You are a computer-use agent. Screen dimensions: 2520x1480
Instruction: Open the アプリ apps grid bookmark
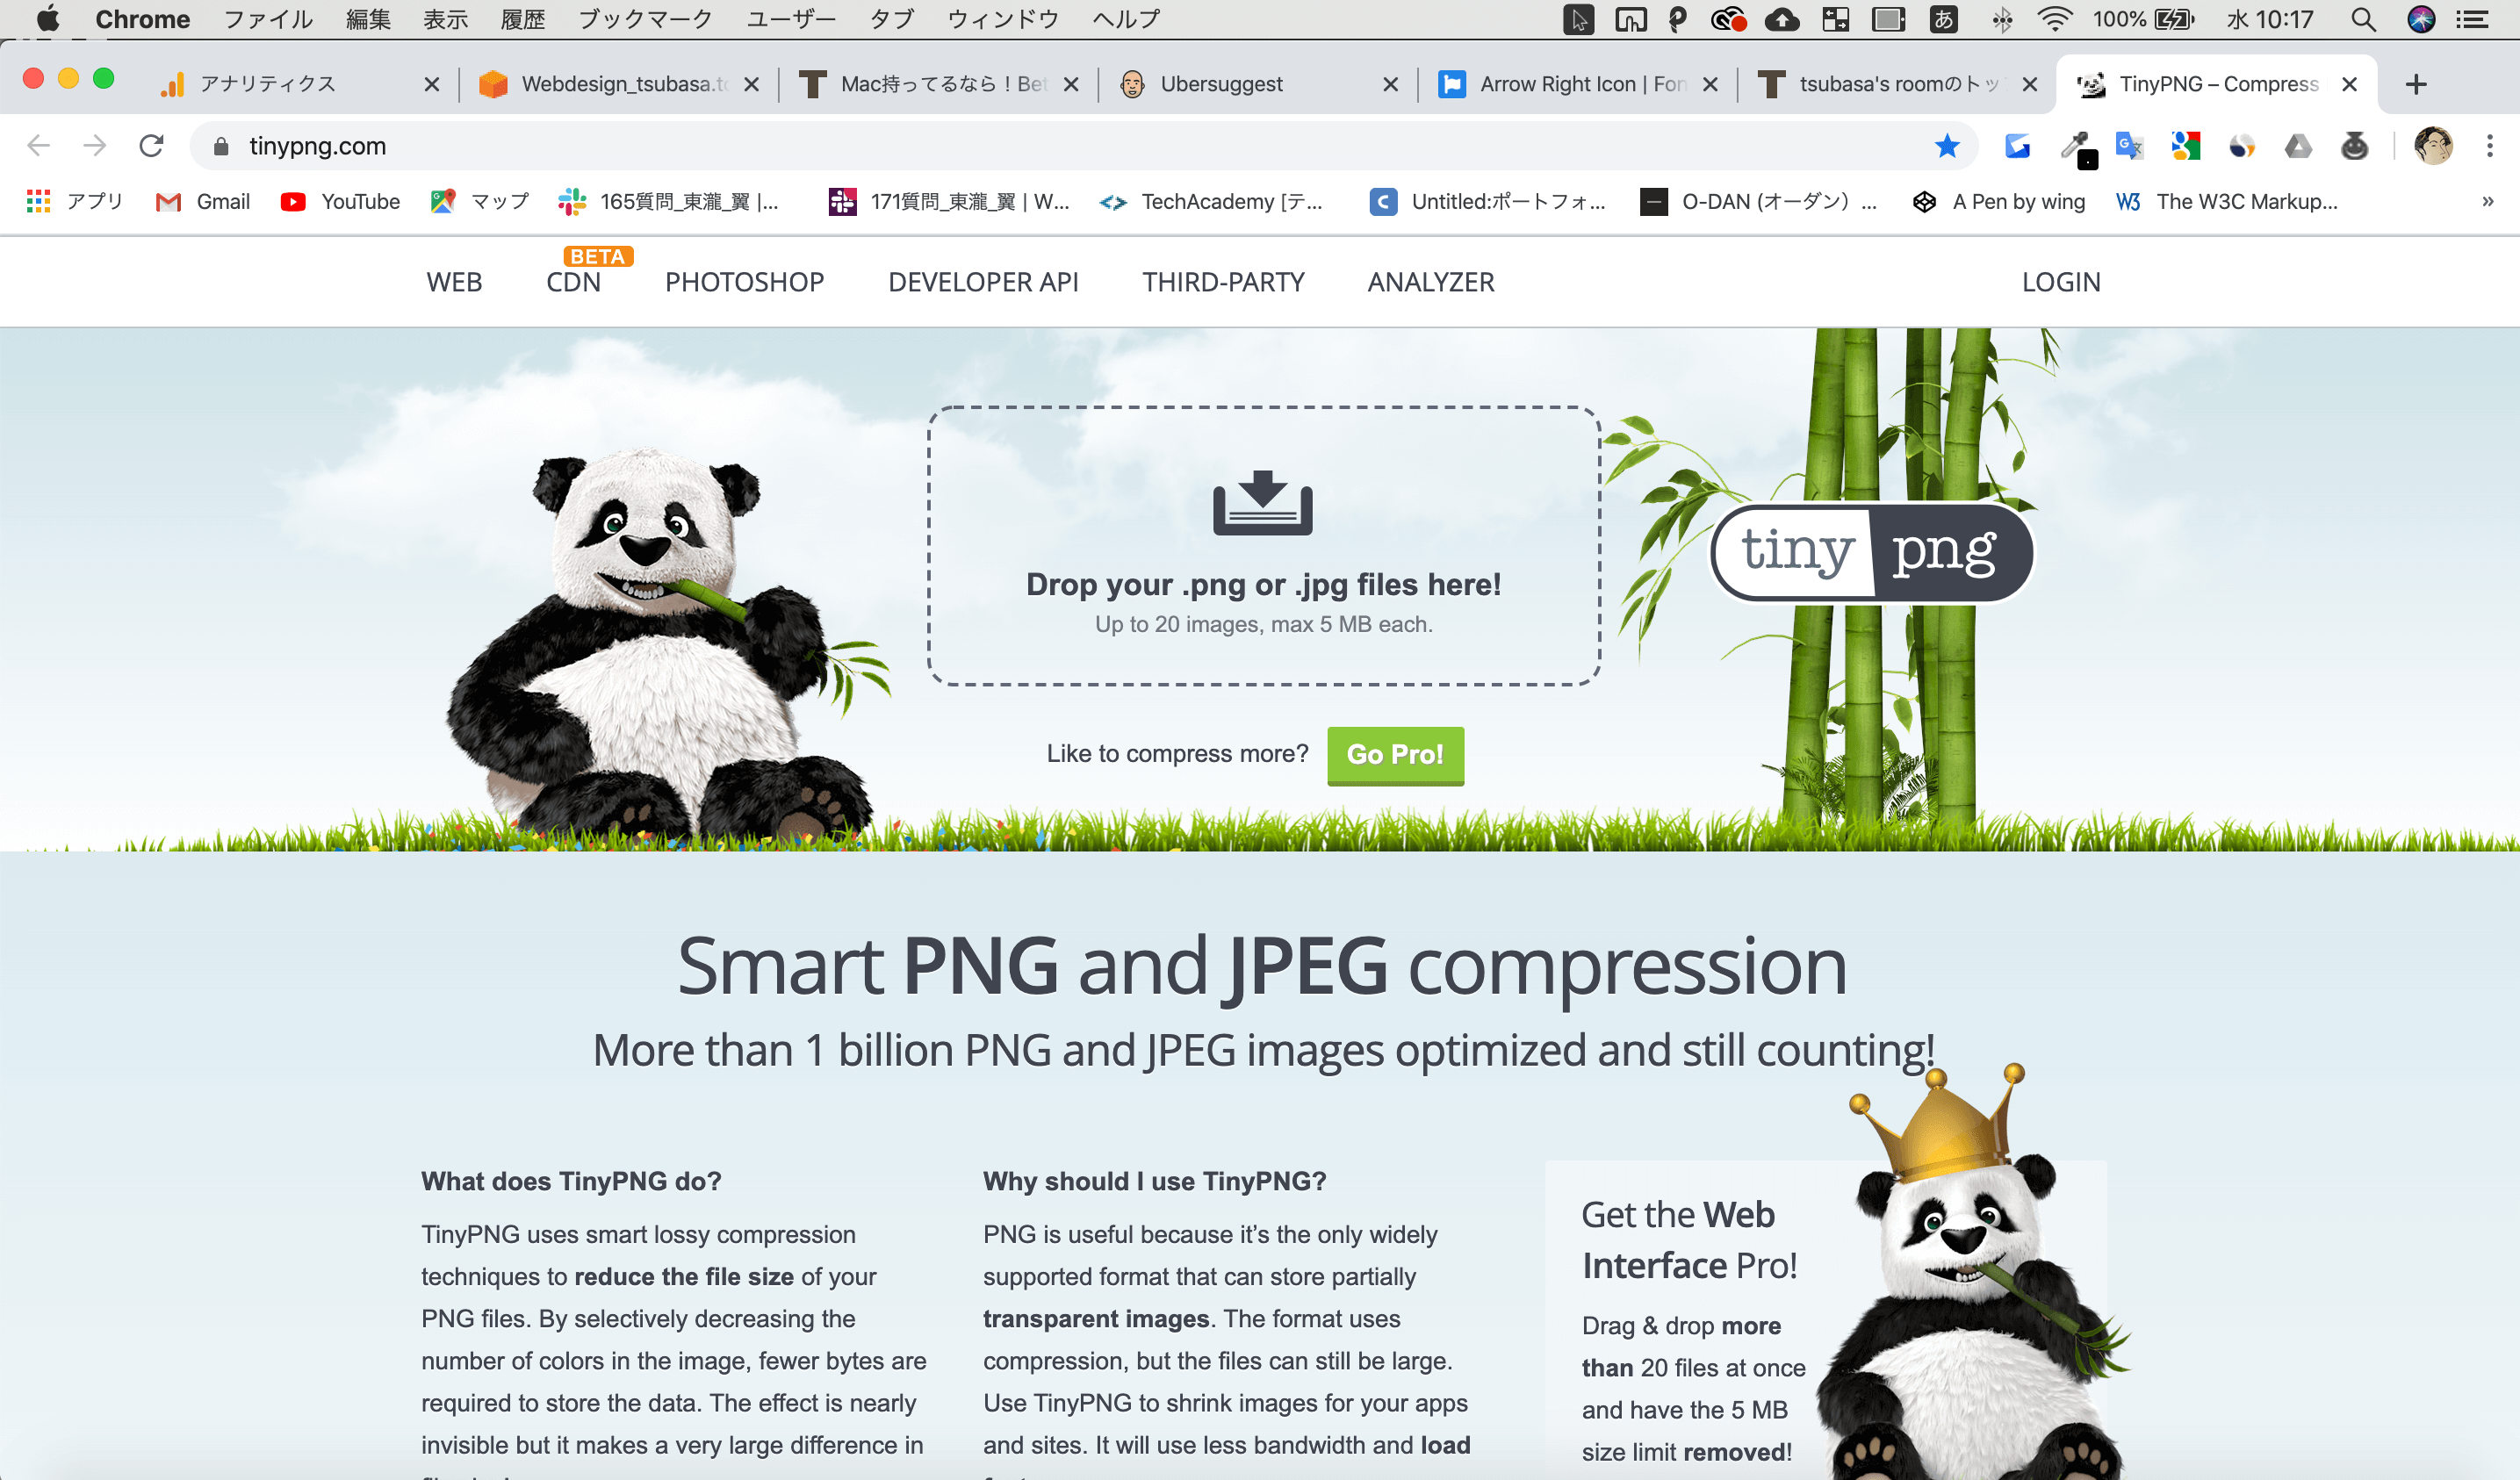point(74,202)
